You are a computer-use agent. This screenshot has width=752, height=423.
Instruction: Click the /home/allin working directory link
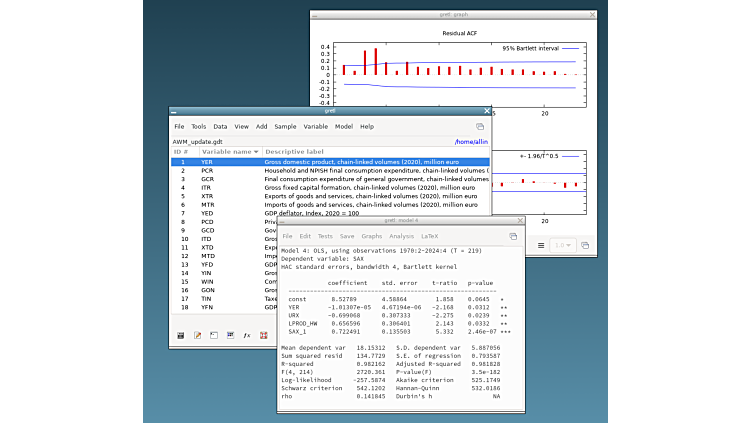click(x=471, y=142)
